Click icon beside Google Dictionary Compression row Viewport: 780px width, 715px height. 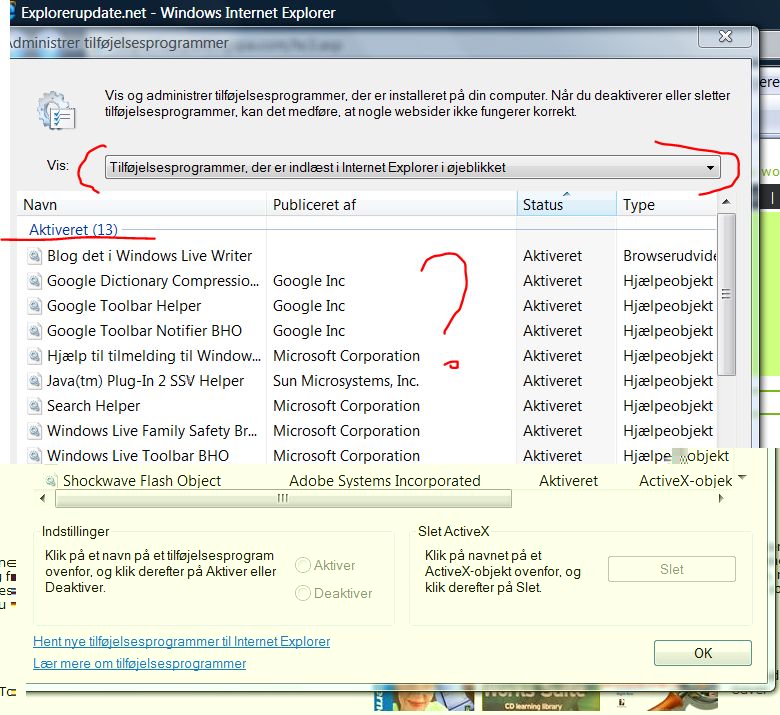(x=34, y=281)
